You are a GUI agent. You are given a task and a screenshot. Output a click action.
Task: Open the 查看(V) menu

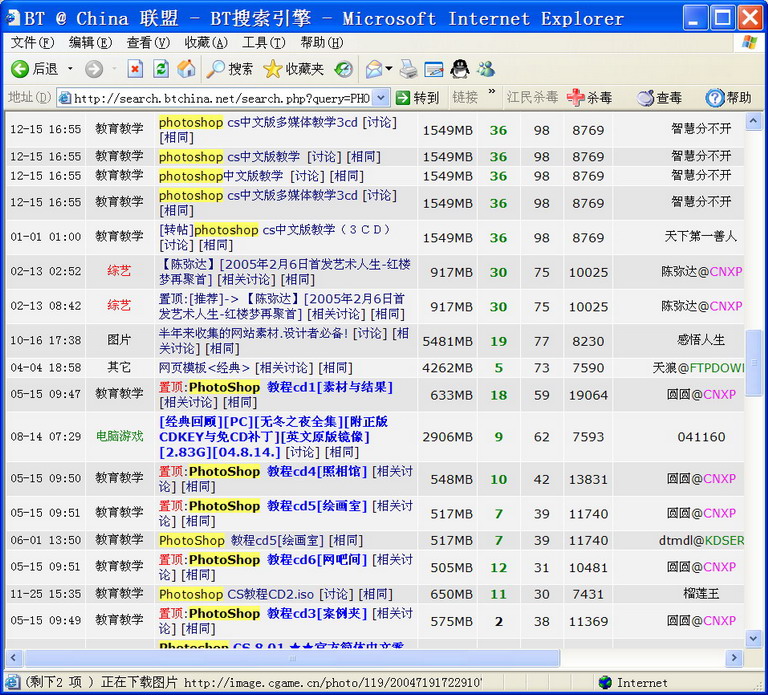click(148, 43)
